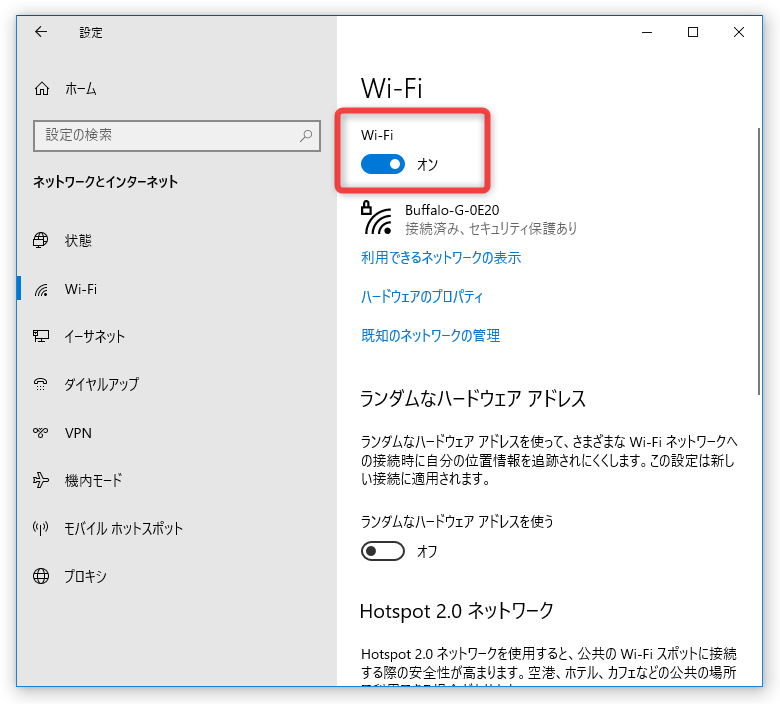Maximize the 設定 window
The height and width of the screenshot is (704, 780).
[692, 32]
